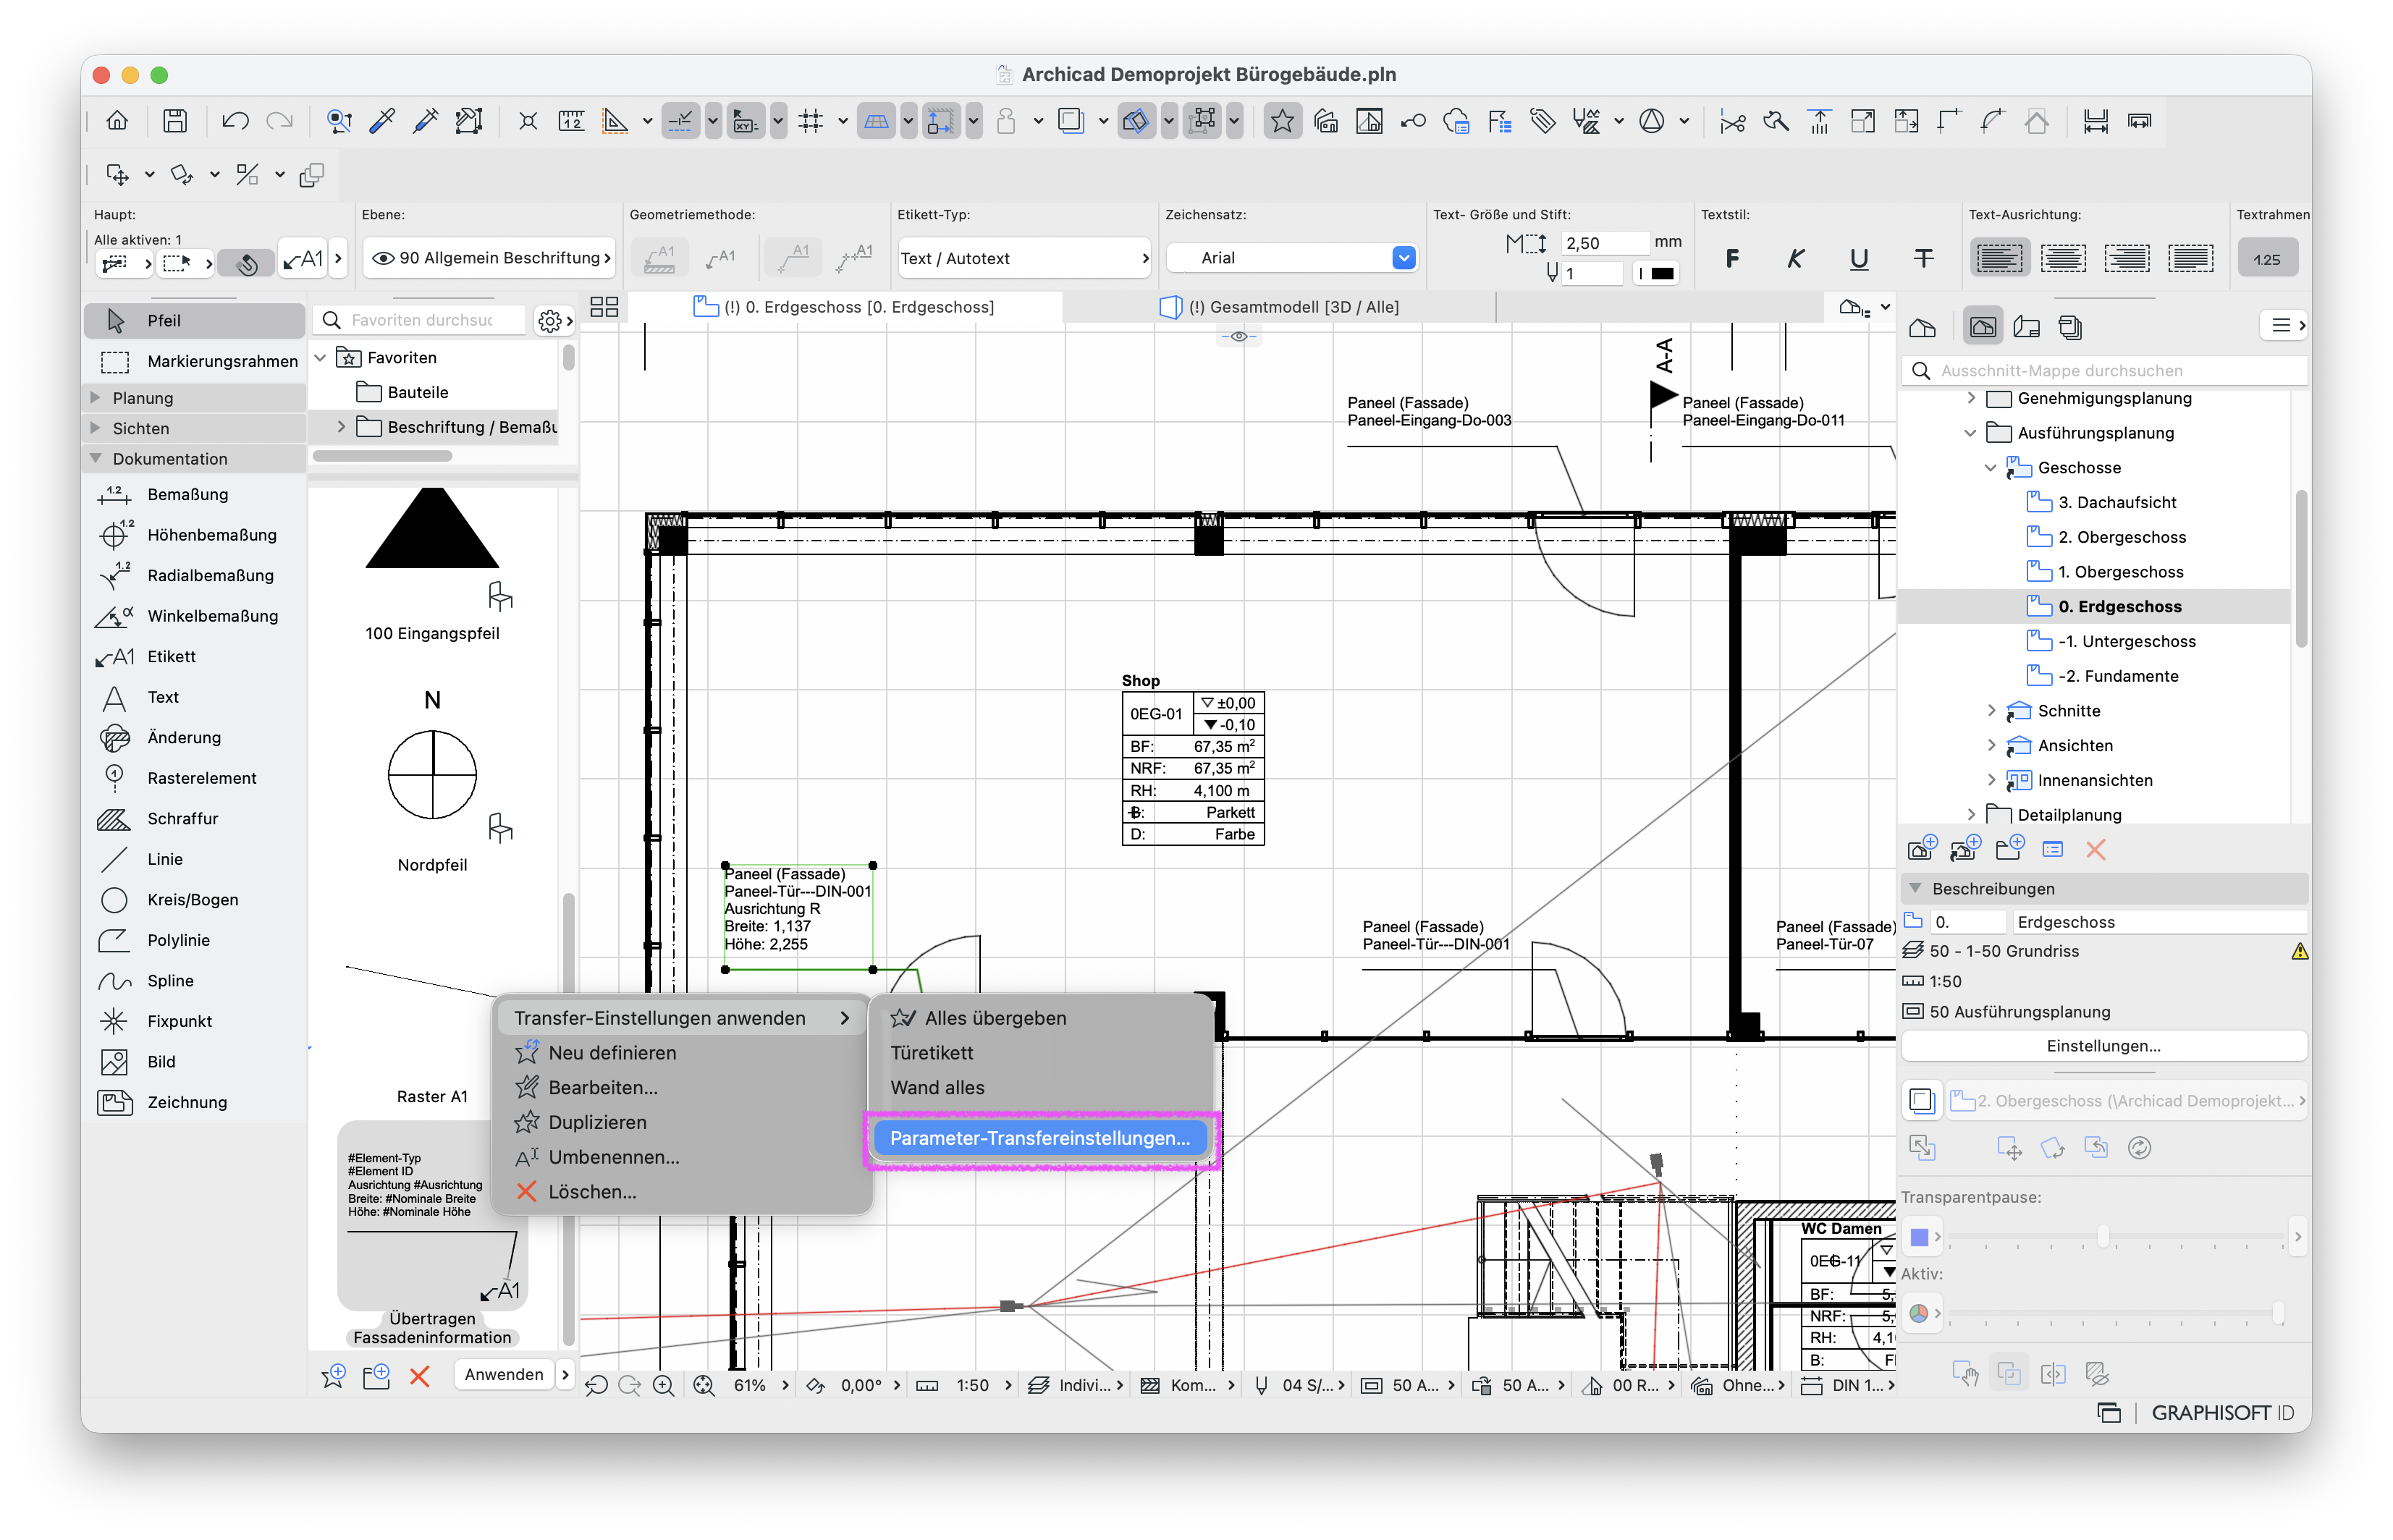Toggle italic text style K

tap(1795, 258)
